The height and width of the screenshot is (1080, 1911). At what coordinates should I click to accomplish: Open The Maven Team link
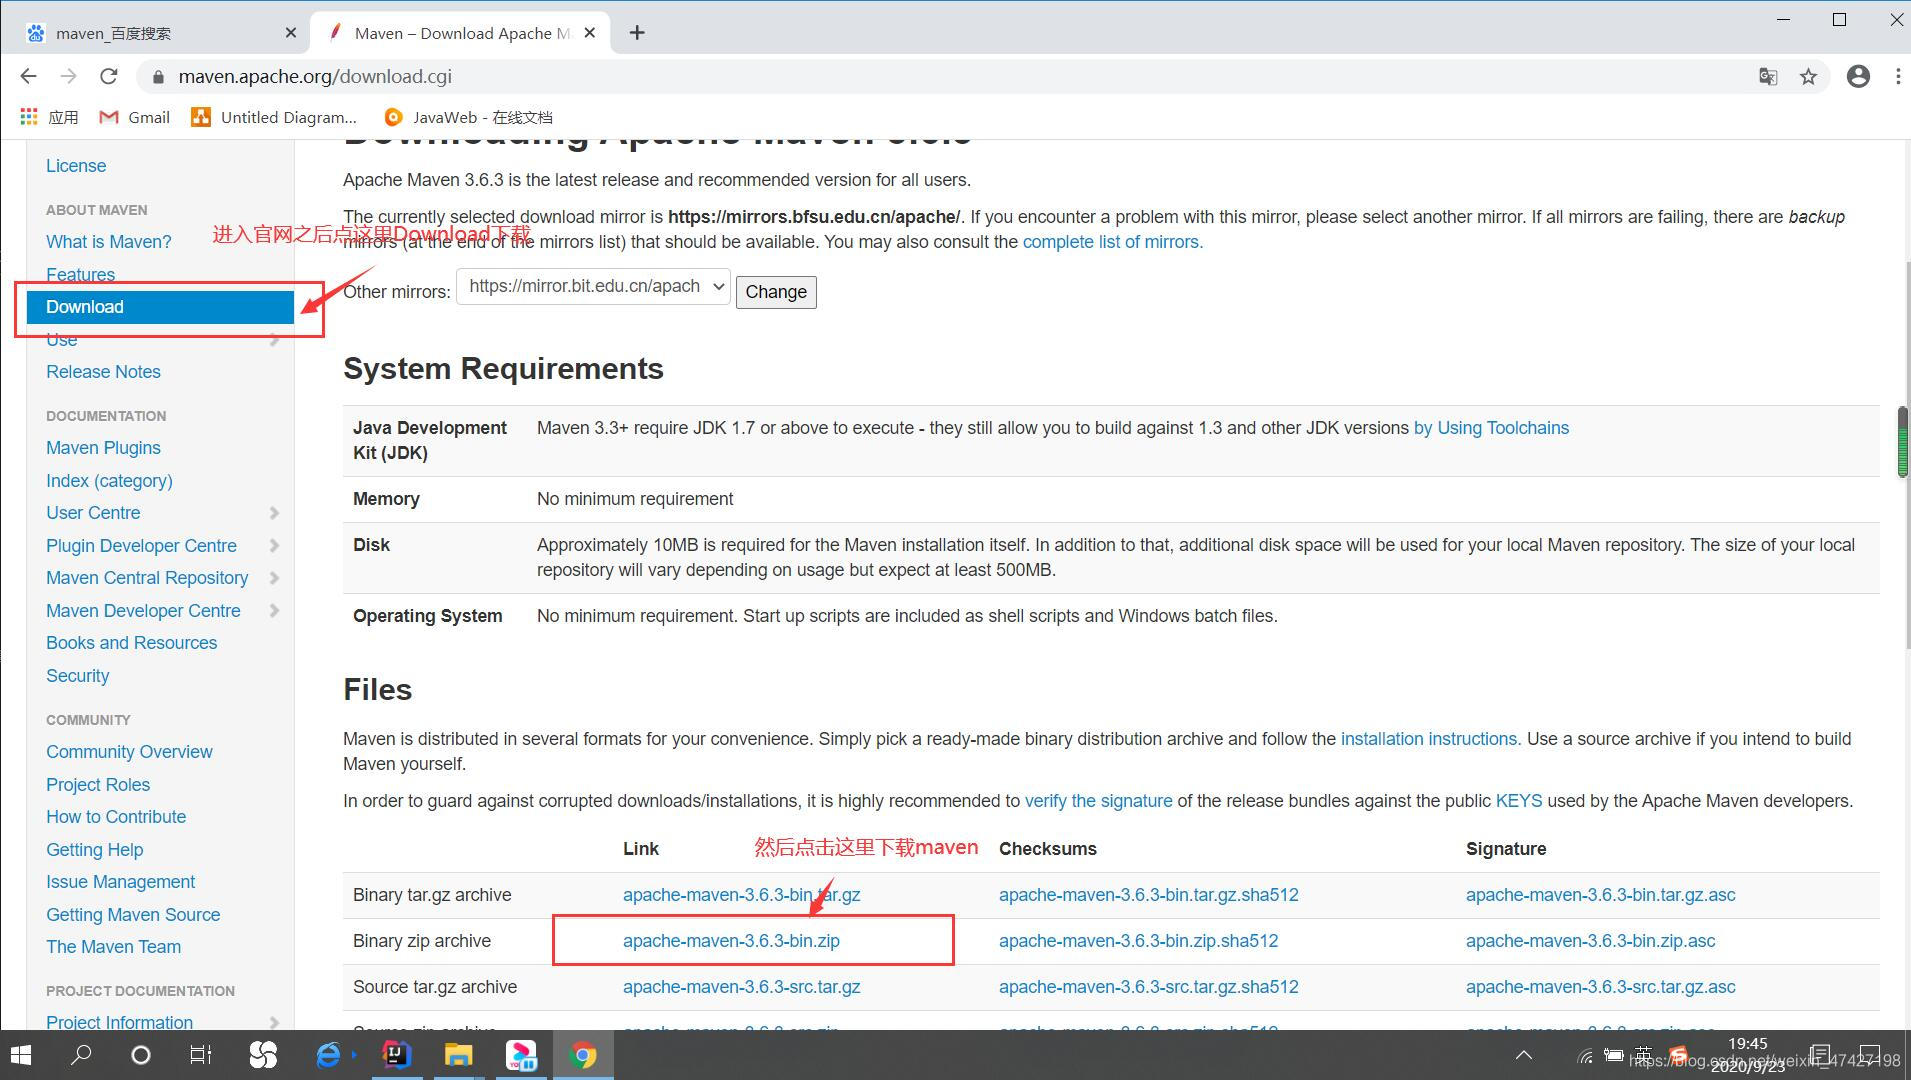113,947
